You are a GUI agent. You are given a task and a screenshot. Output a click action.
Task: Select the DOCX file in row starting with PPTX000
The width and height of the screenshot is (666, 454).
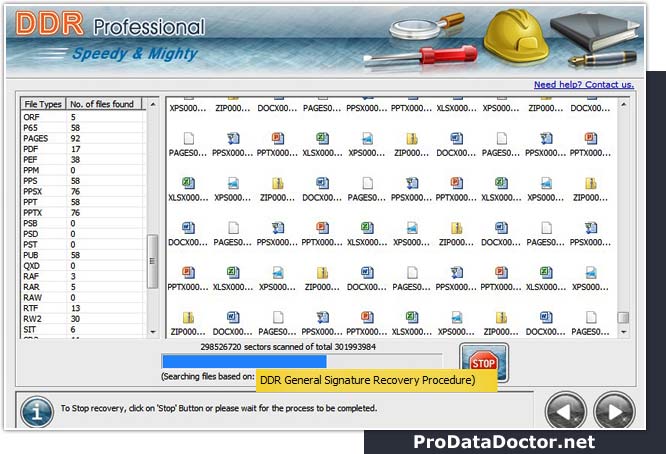point(367,279)
